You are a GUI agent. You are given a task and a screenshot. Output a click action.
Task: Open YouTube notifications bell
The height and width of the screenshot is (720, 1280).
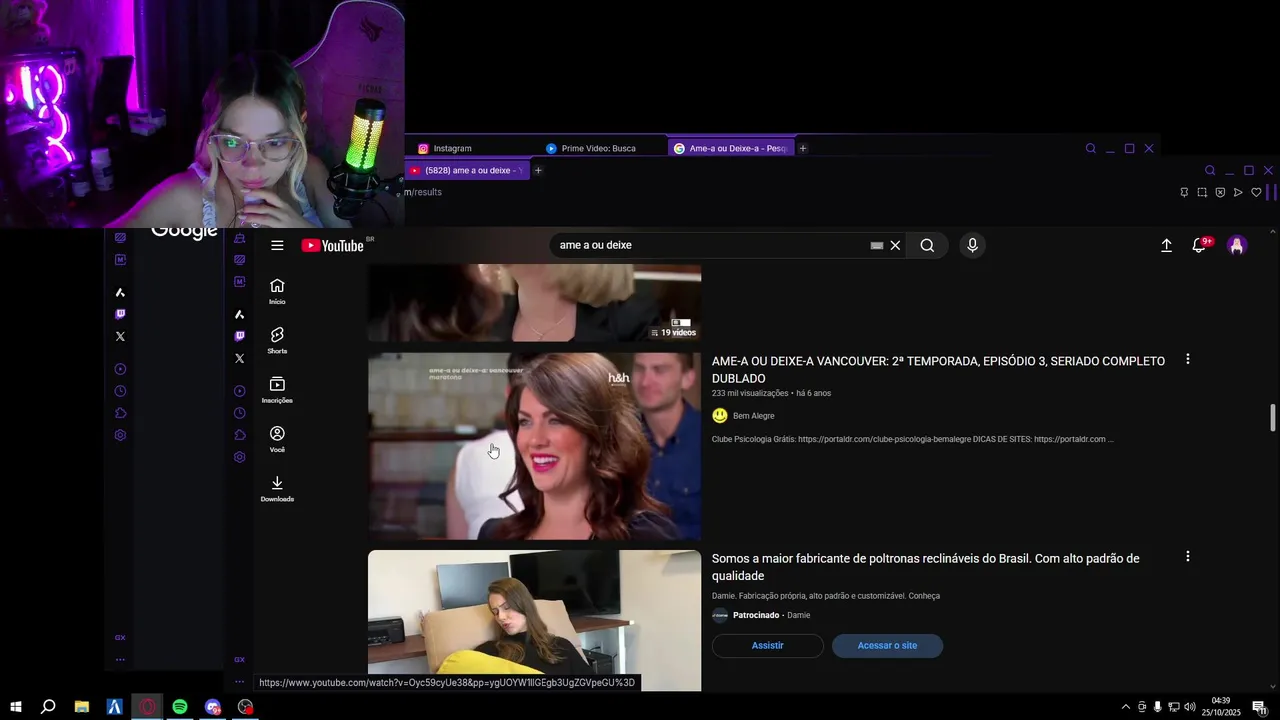1199,245
